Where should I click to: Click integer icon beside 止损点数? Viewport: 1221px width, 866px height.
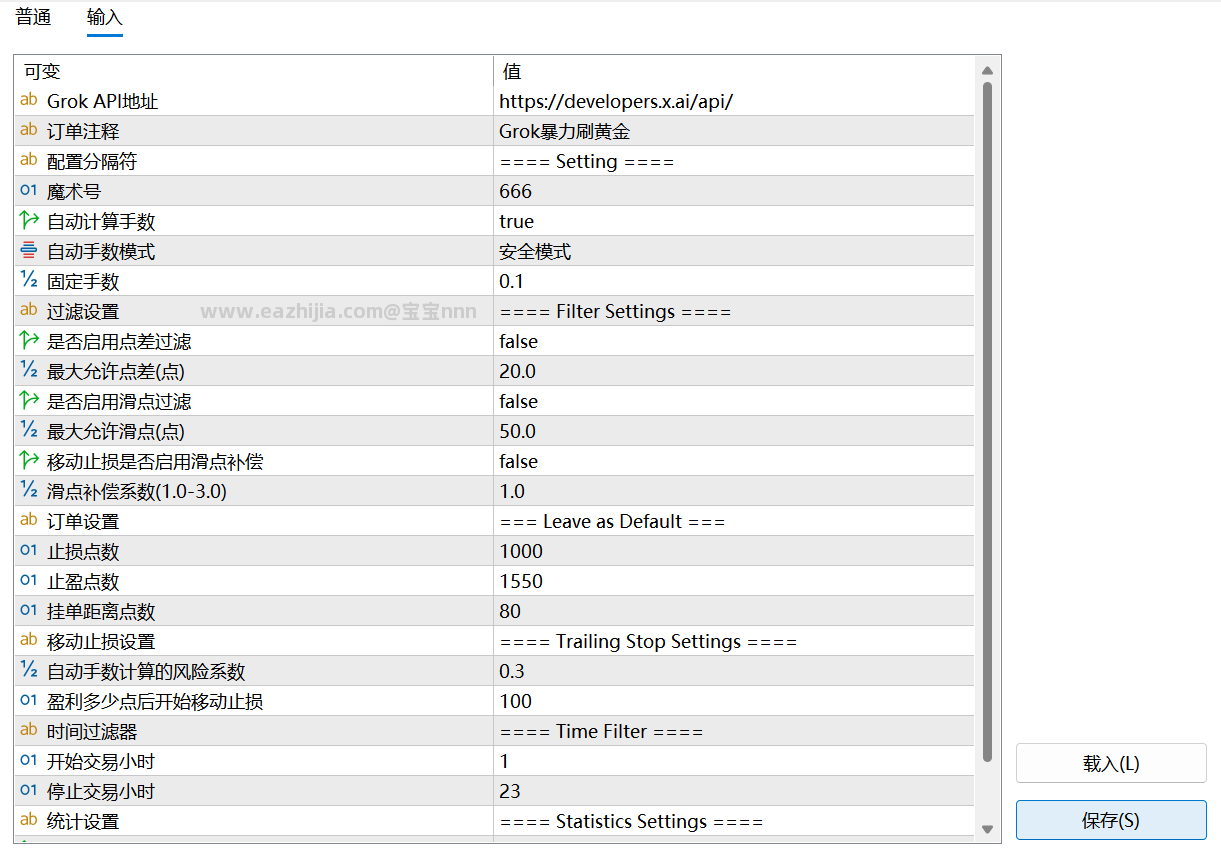(28, 551)
